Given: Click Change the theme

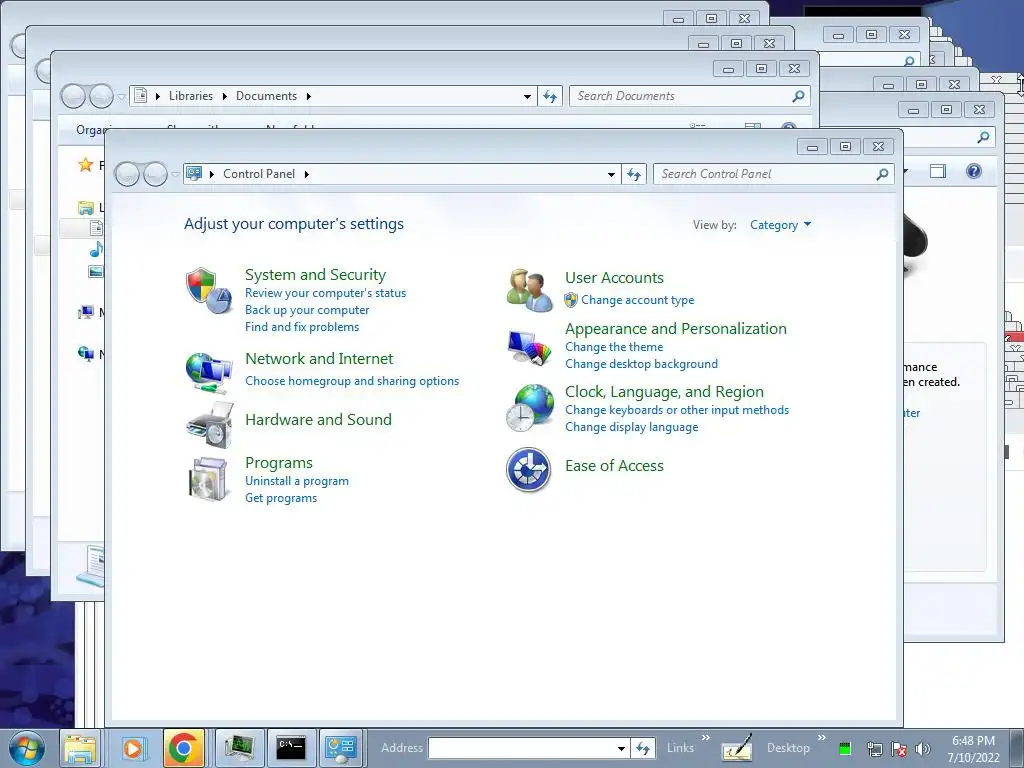Looking at the screenshot, I should [x=614, y=347].
